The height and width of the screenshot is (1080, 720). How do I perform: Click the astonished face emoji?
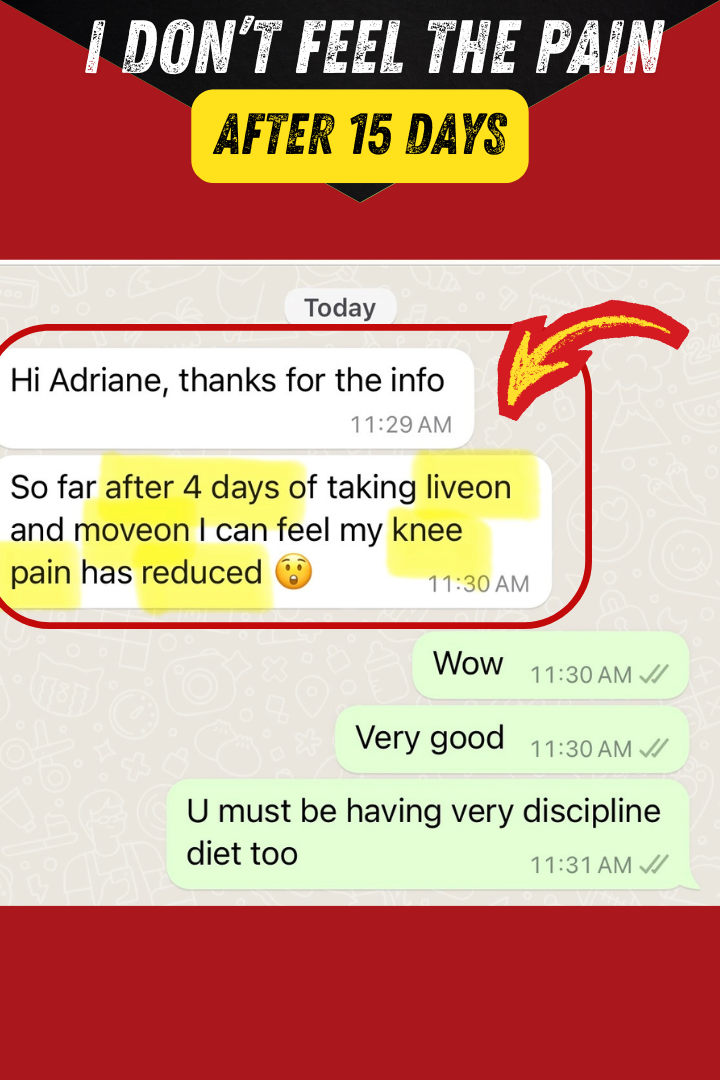click(294, 572)
